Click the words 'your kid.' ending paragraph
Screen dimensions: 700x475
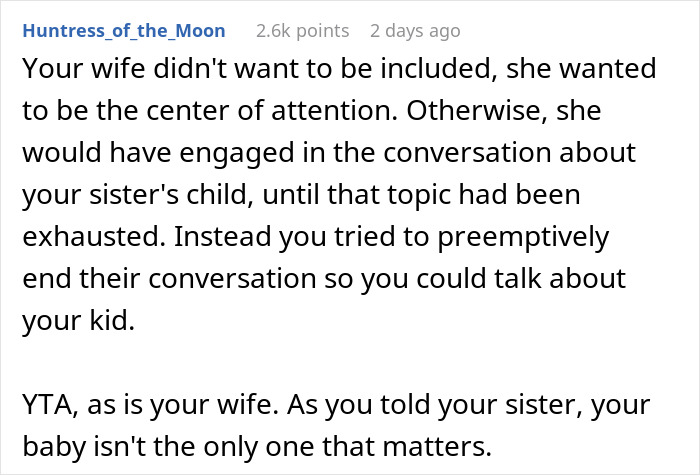79,321
